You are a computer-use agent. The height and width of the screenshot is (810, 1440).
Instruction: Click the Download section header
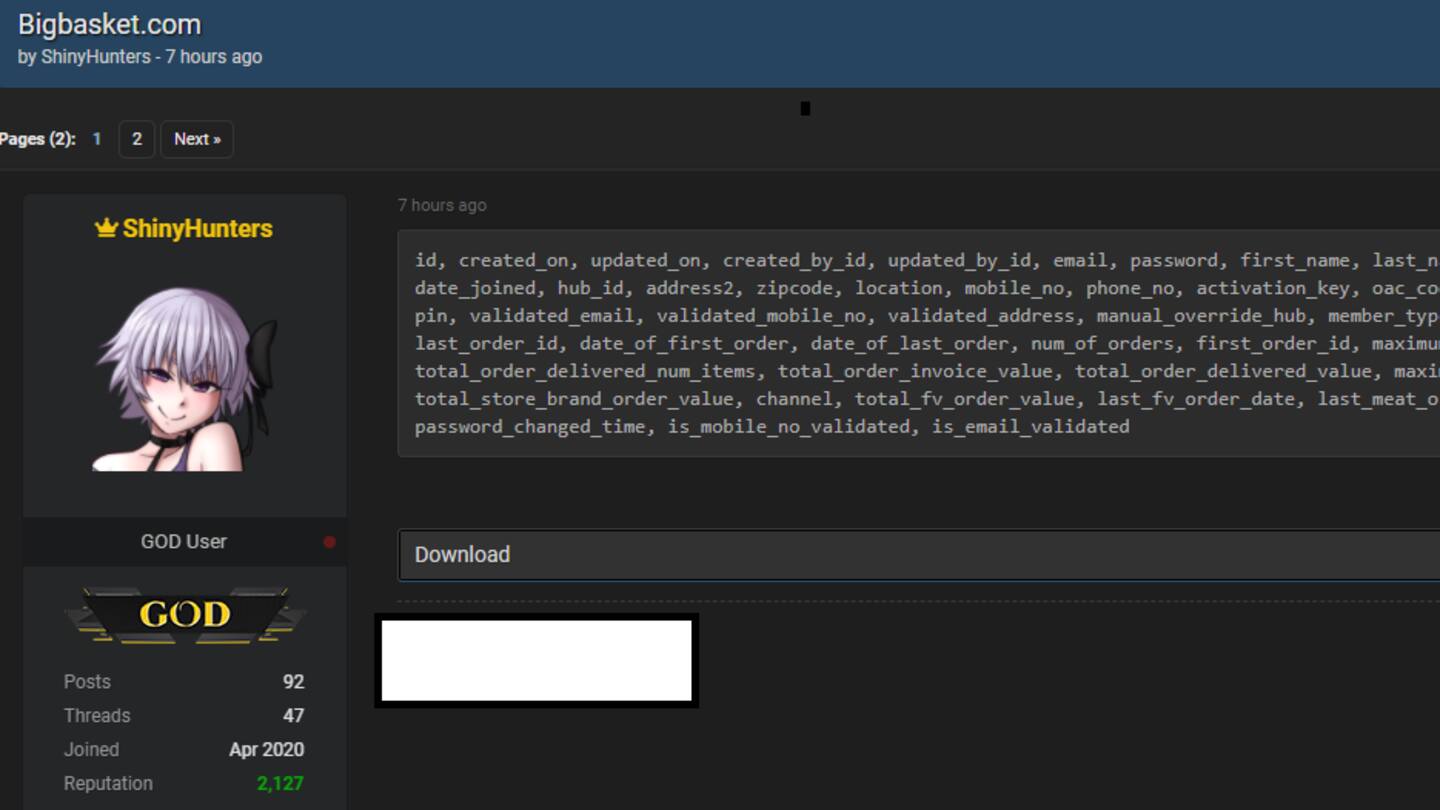[x=918, y=555]
